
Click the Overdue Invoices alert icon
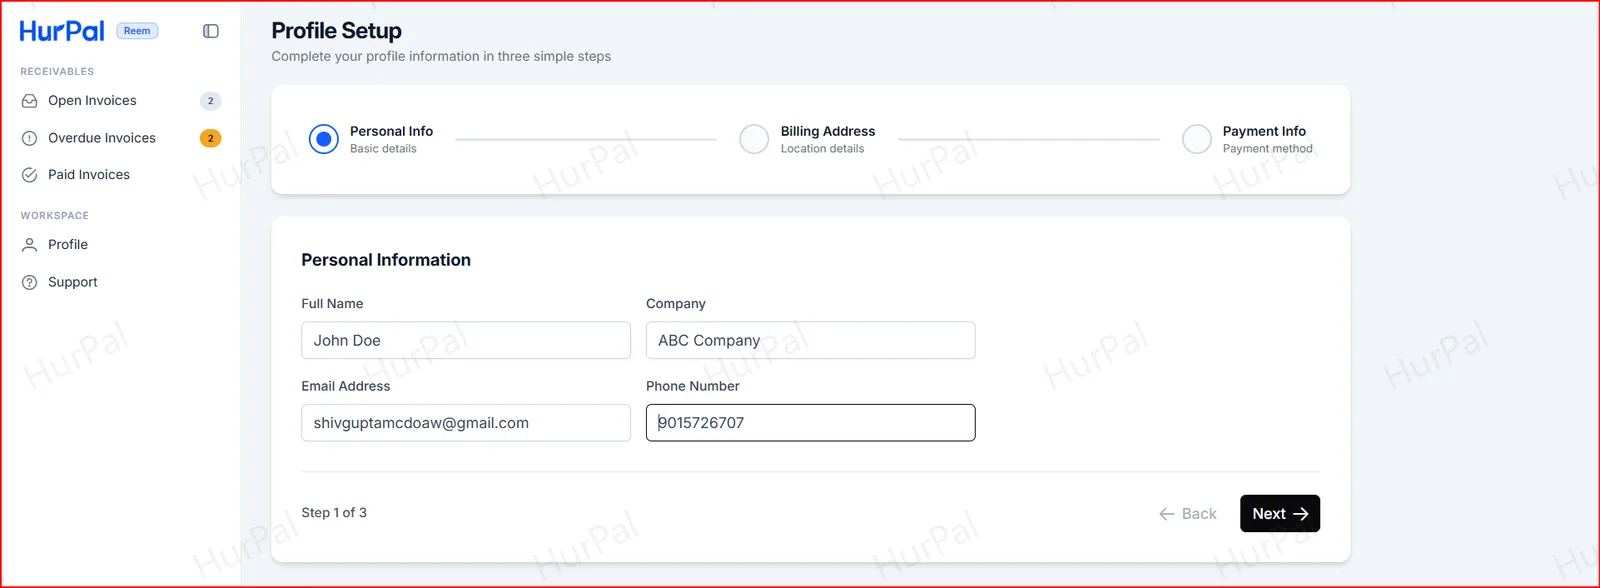(x=30, y=138)
